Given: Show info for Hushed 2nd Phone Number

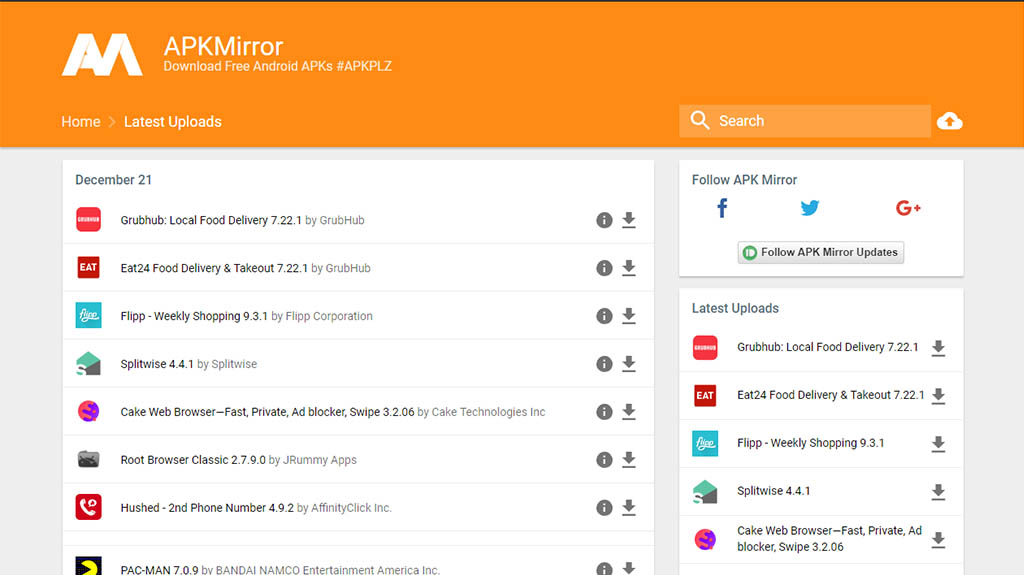Looking at the screenshot, I should click(604, 508).
